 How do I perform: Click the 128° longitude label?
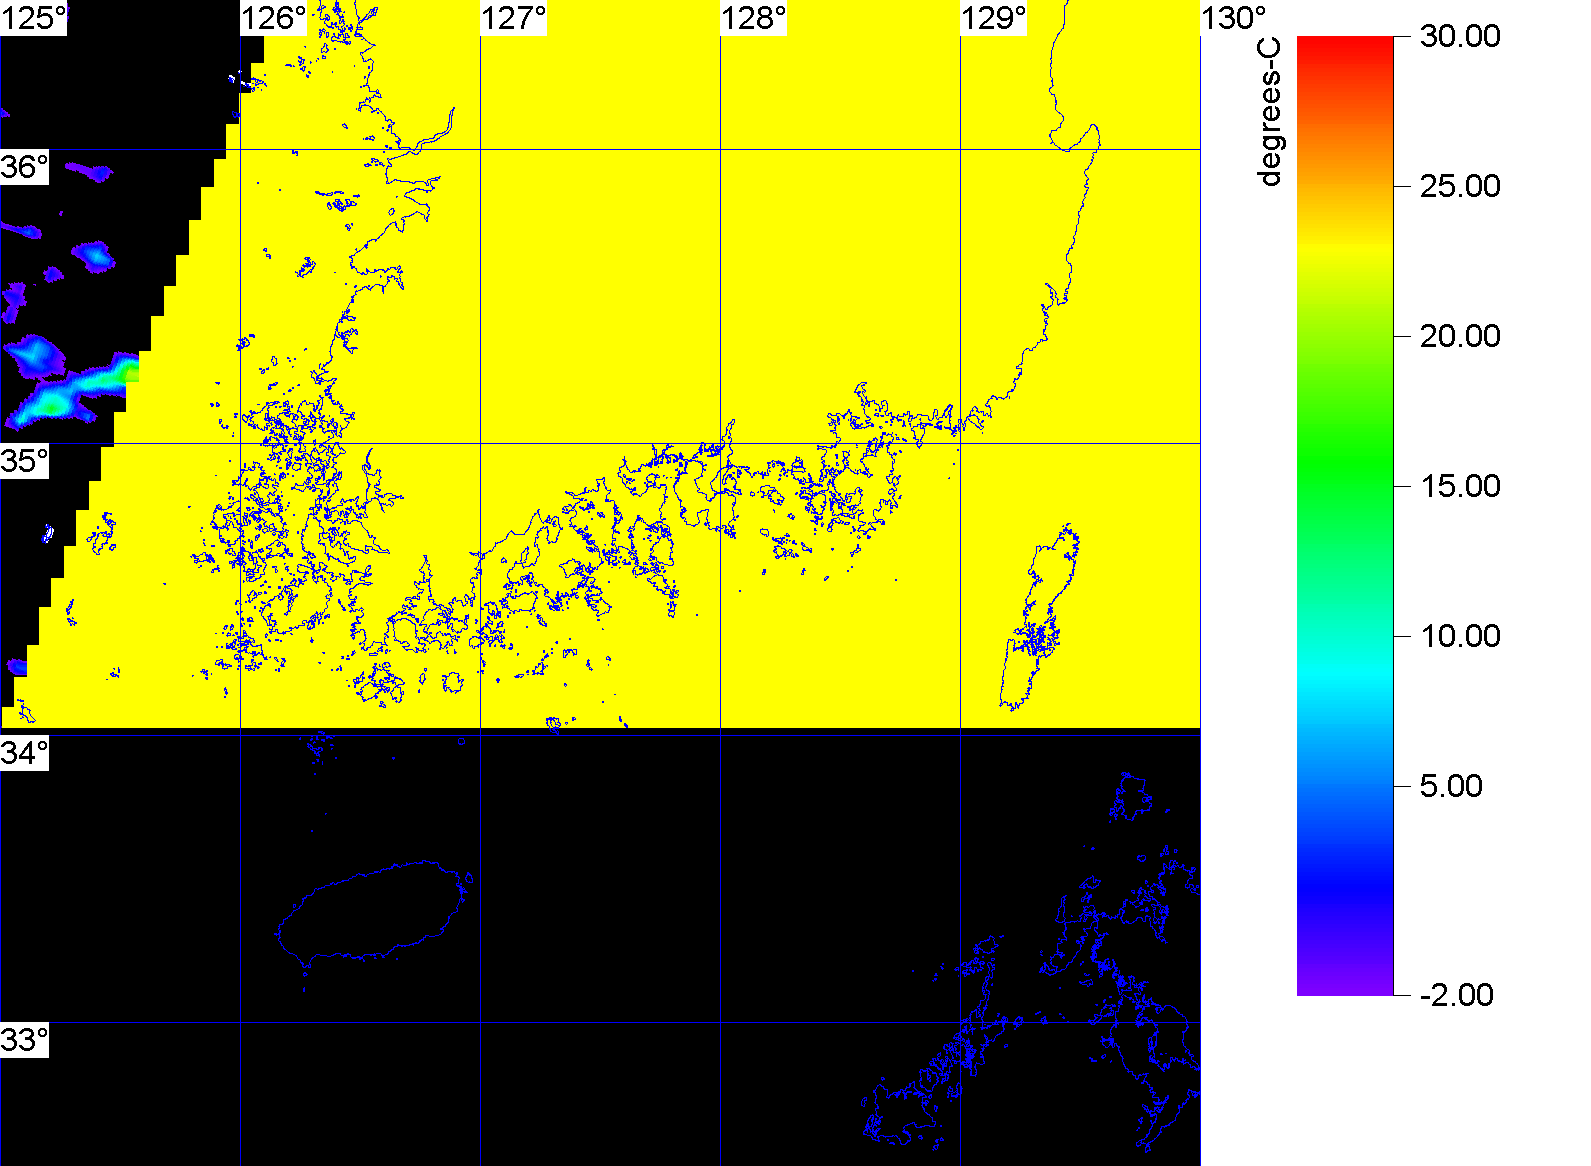754,18
